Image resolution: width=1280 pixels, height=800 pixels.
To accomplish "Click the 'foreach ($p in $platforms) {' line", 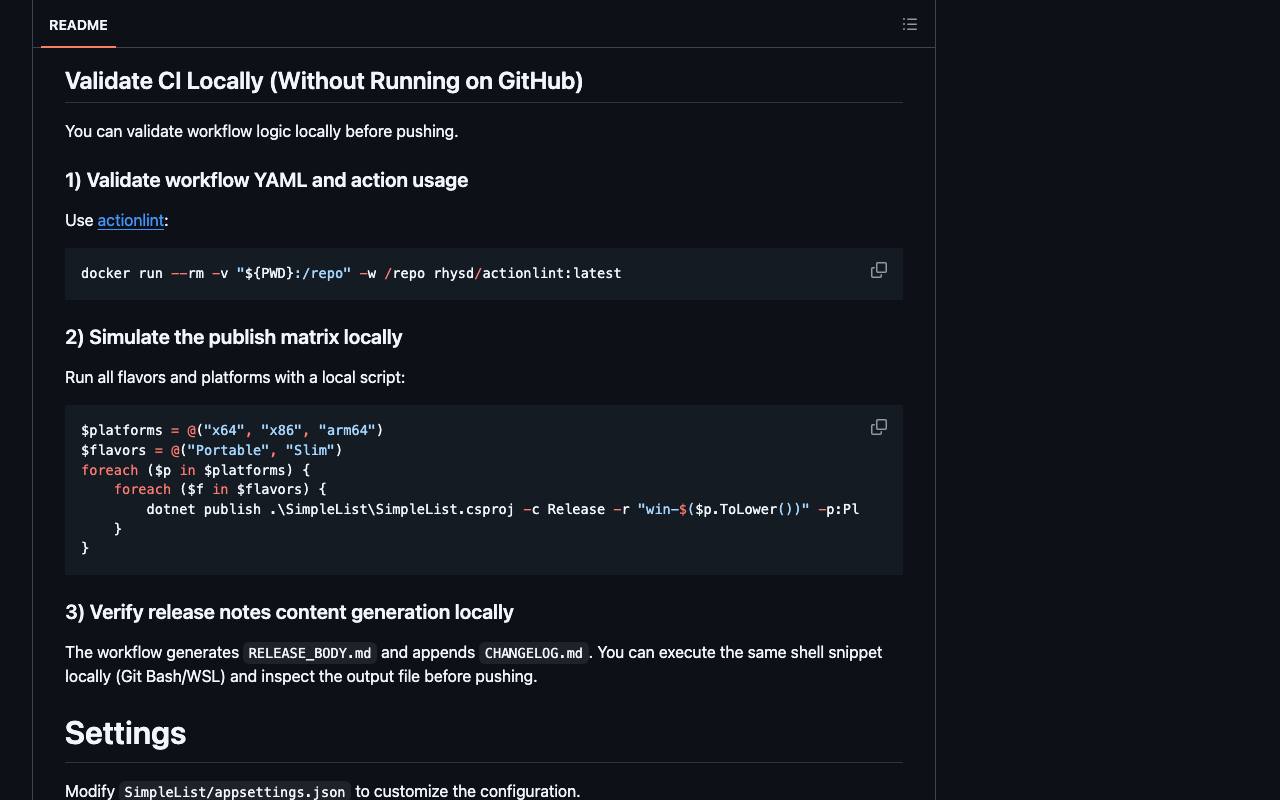I will pyautogui.click(x=196, y=470).
